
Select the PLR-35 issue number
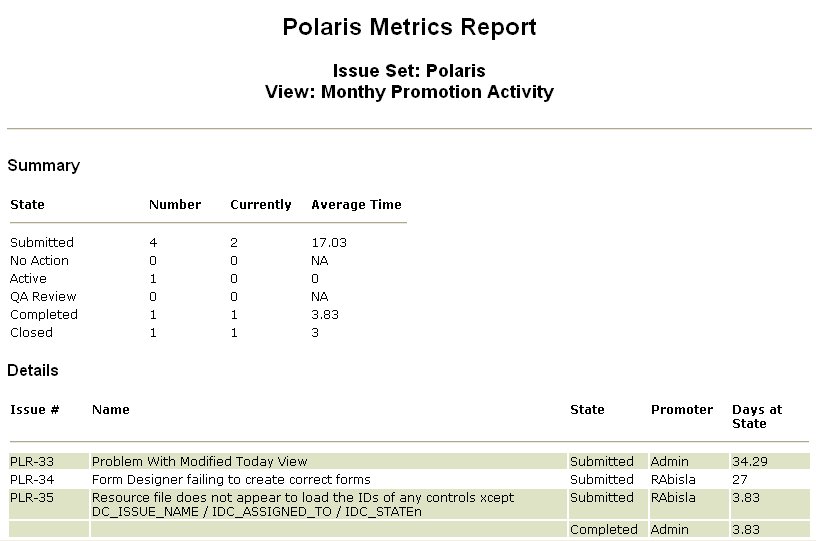32,497
